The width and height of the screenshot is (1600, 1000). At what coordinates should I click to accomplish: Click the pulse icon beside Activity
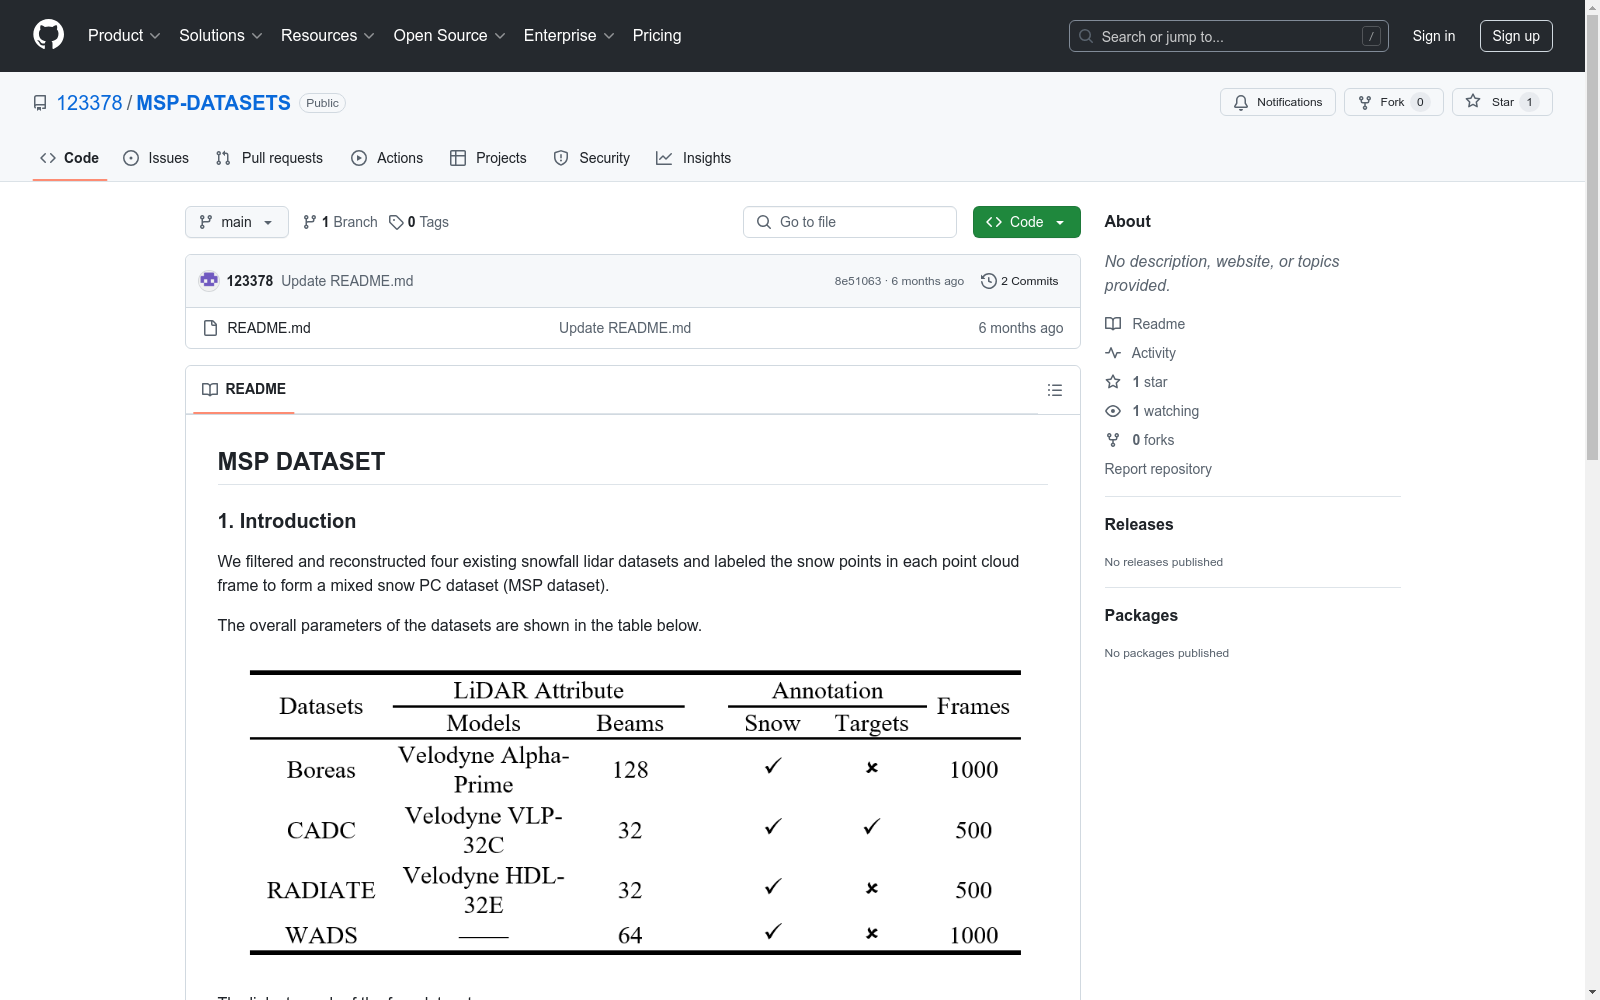[1113, 353]
